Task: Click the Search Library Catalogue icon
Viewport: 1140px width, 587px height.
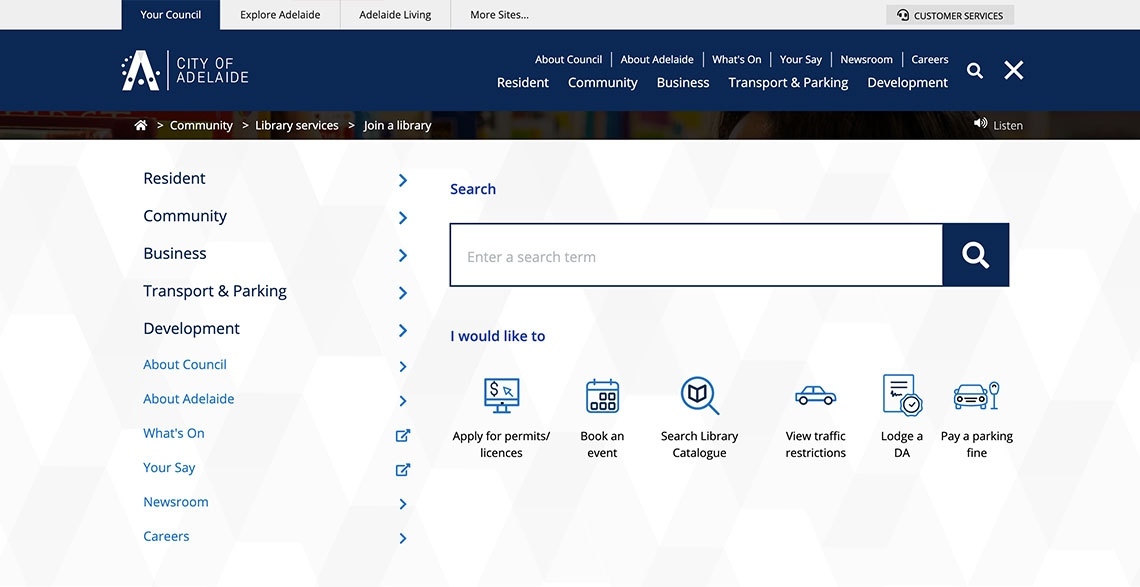Action: (699, 395)
